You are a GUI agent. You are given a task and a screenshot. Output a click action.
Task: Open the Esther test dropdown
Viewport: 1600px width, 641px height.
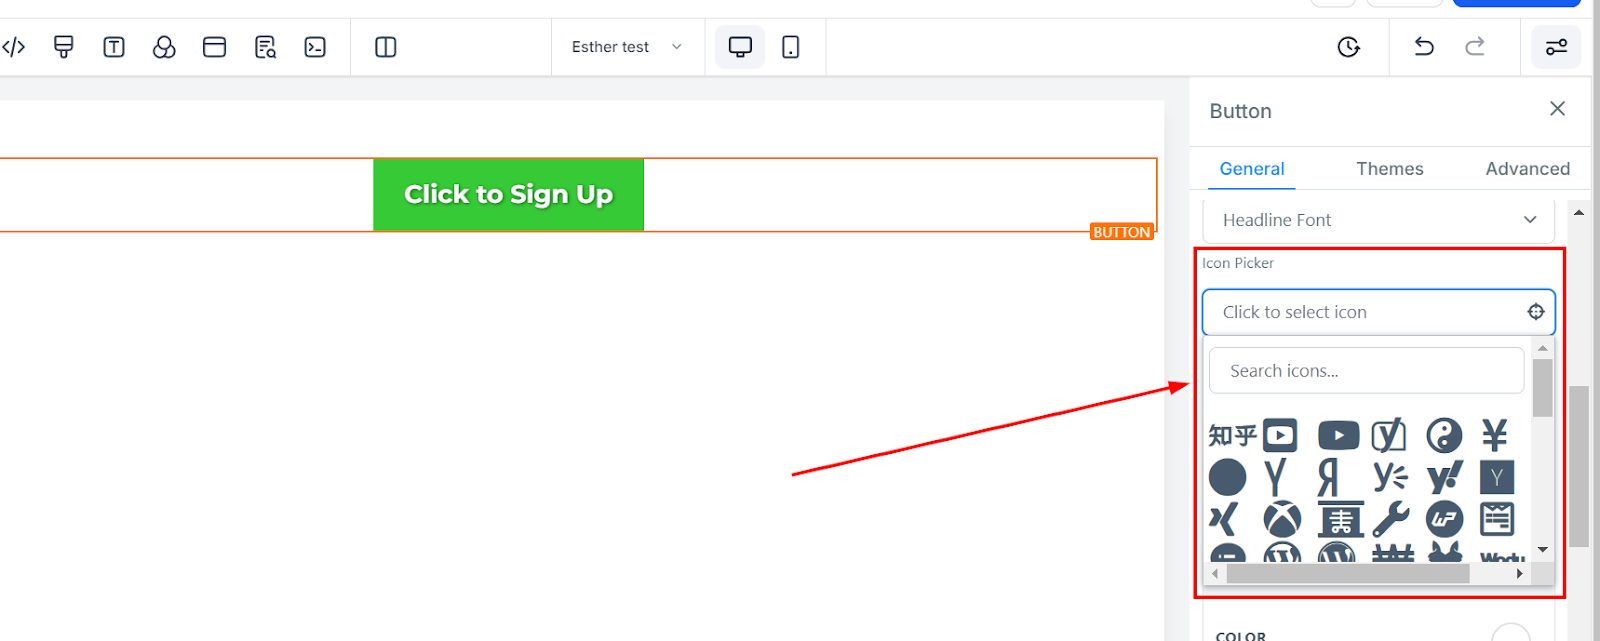[x=627, y=47]
